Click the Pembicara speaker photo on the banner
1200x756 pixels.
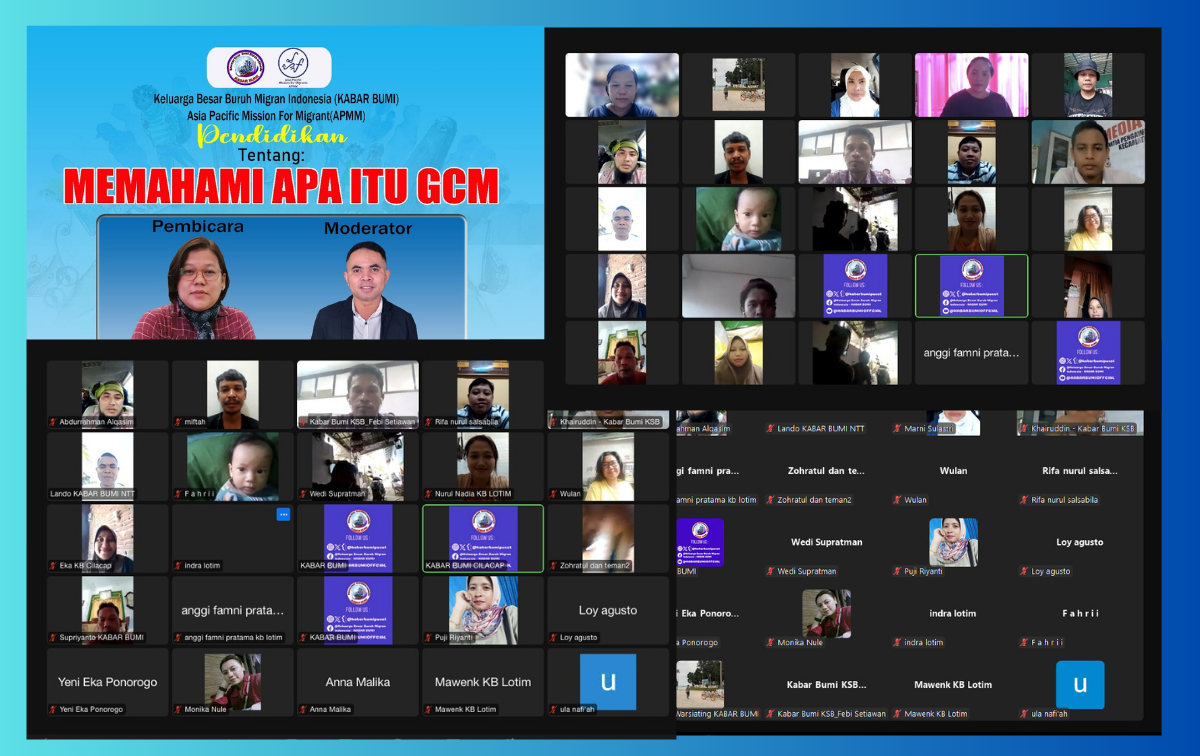tap(194, 289)
